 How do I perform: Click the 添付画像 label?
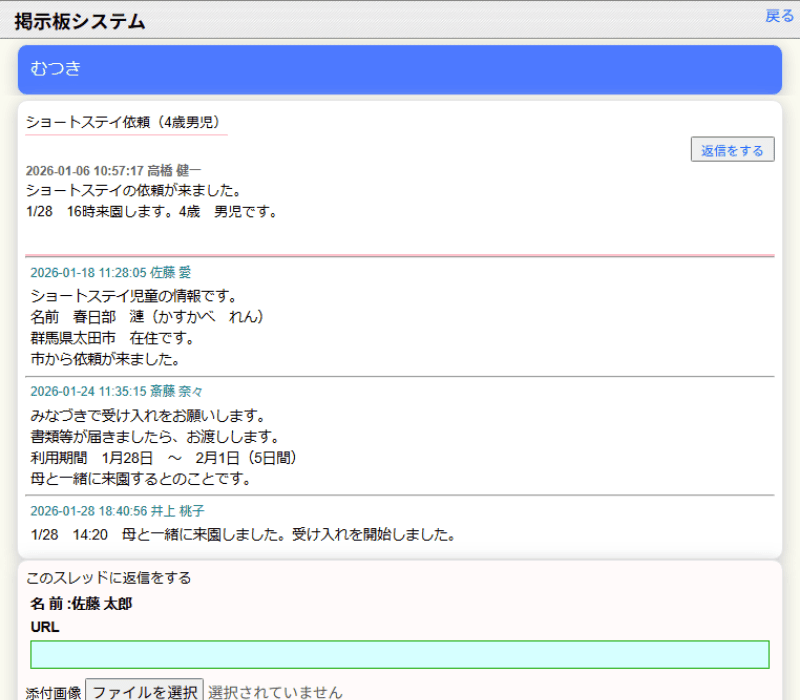pyautogui.click(x=53, y=691)
